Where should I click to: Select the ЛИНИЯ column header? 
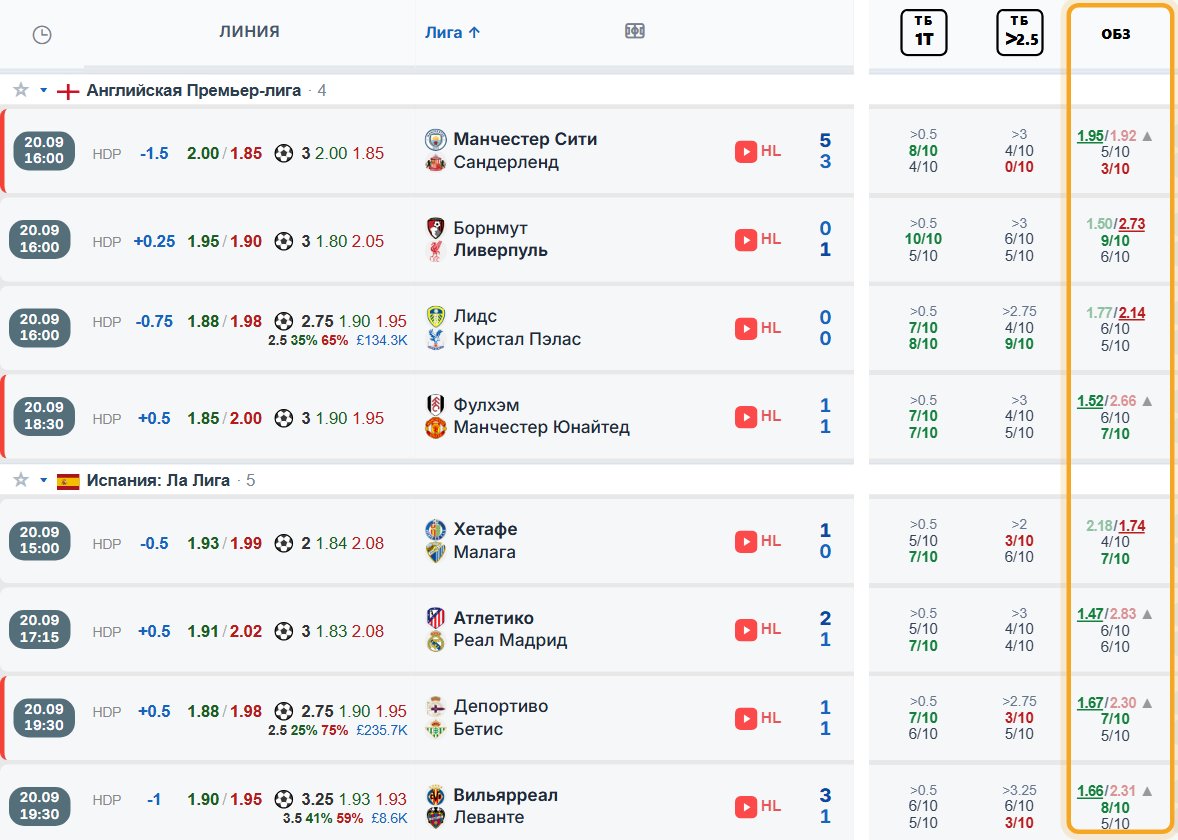coord(249,32)
